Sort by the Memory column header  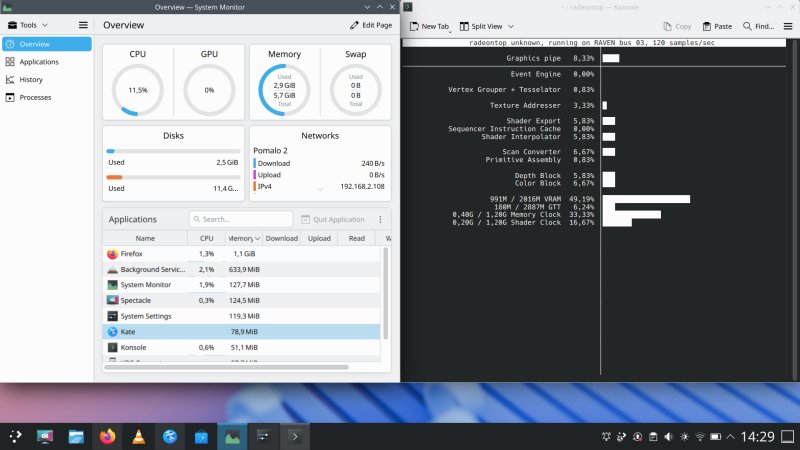coord(243,239)
